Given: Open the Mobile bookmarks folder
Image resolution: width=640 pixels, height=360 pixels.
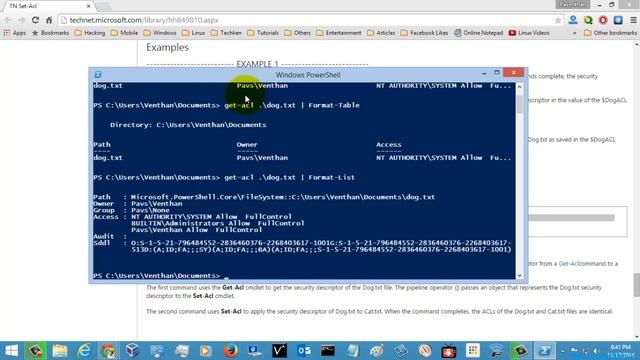Looking at the screenshot, I should 124,33.
